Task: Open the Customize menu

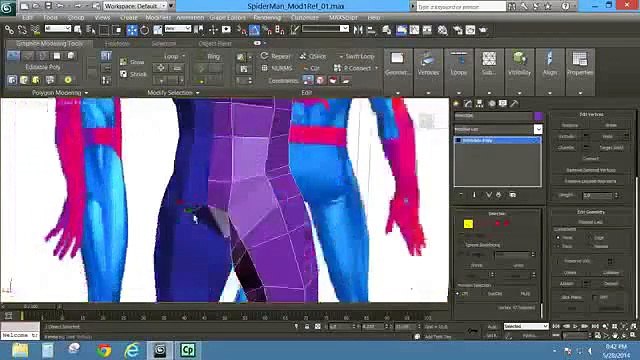Action: [304, 18]
